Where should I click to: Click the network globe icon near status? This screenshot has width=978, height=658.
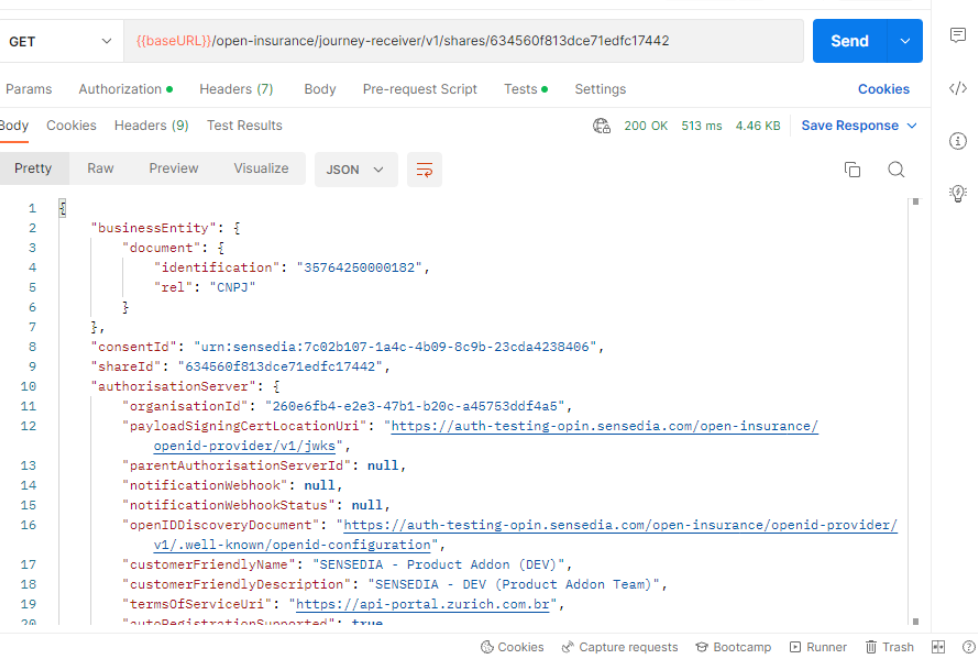click(601, 126)
